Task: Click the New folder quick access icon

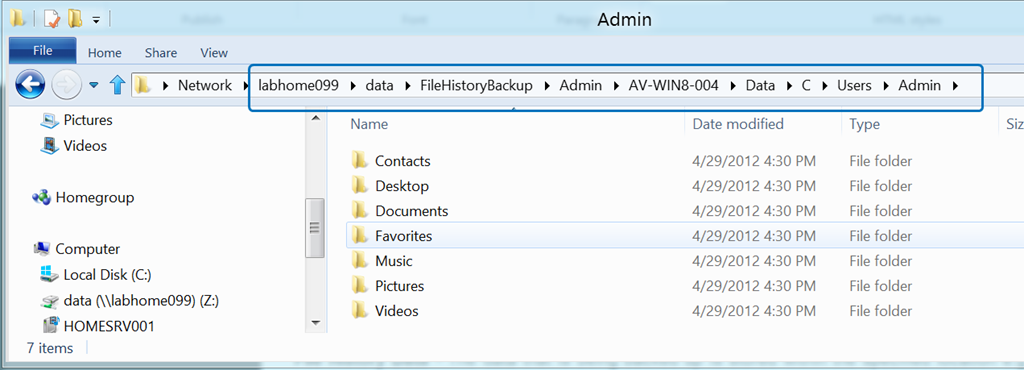Action: click(75, 18)
